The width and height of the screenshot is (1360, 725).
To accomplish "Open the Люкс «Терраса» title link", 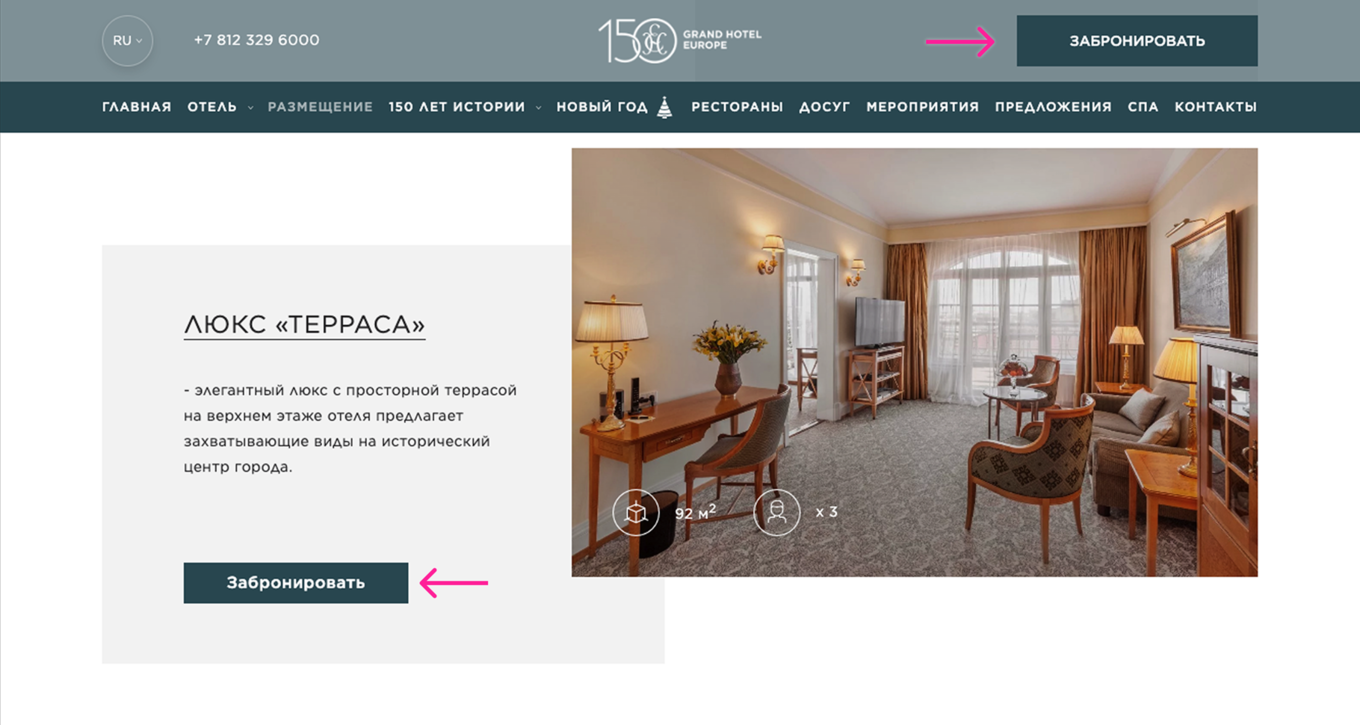I will (305, 325).
